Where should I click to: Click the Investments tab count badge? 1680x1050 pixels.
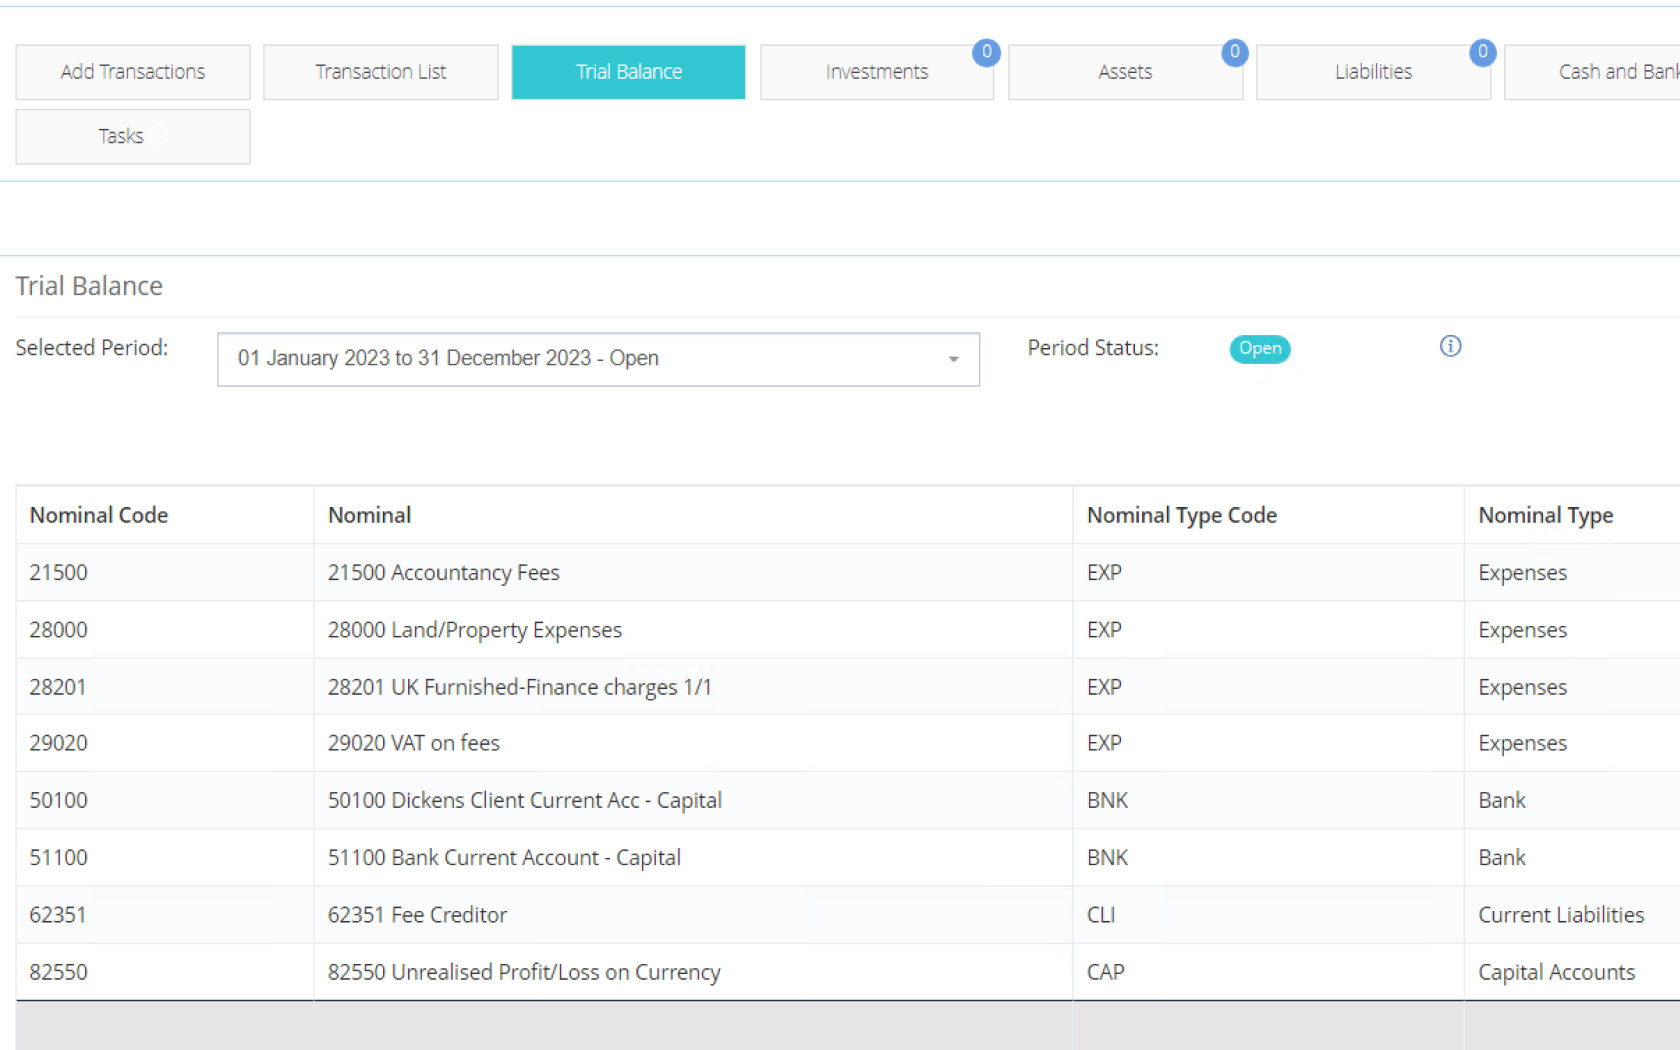pos(986,52)
